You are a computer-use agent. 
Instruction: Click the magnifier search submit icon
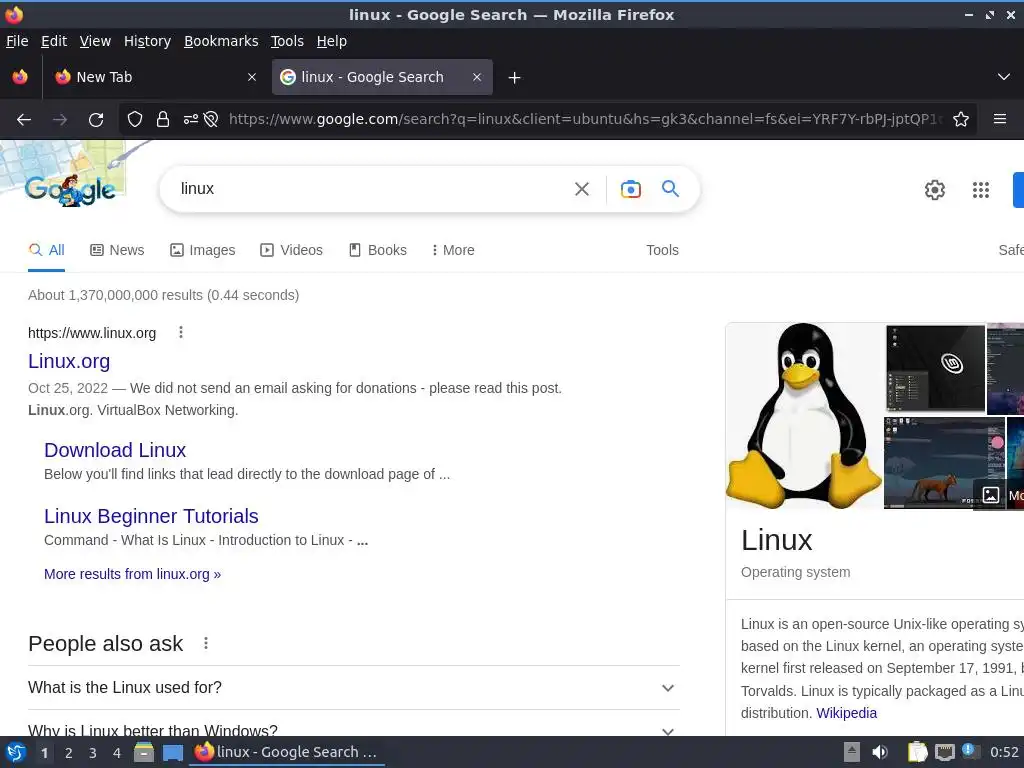click(671, 189)
